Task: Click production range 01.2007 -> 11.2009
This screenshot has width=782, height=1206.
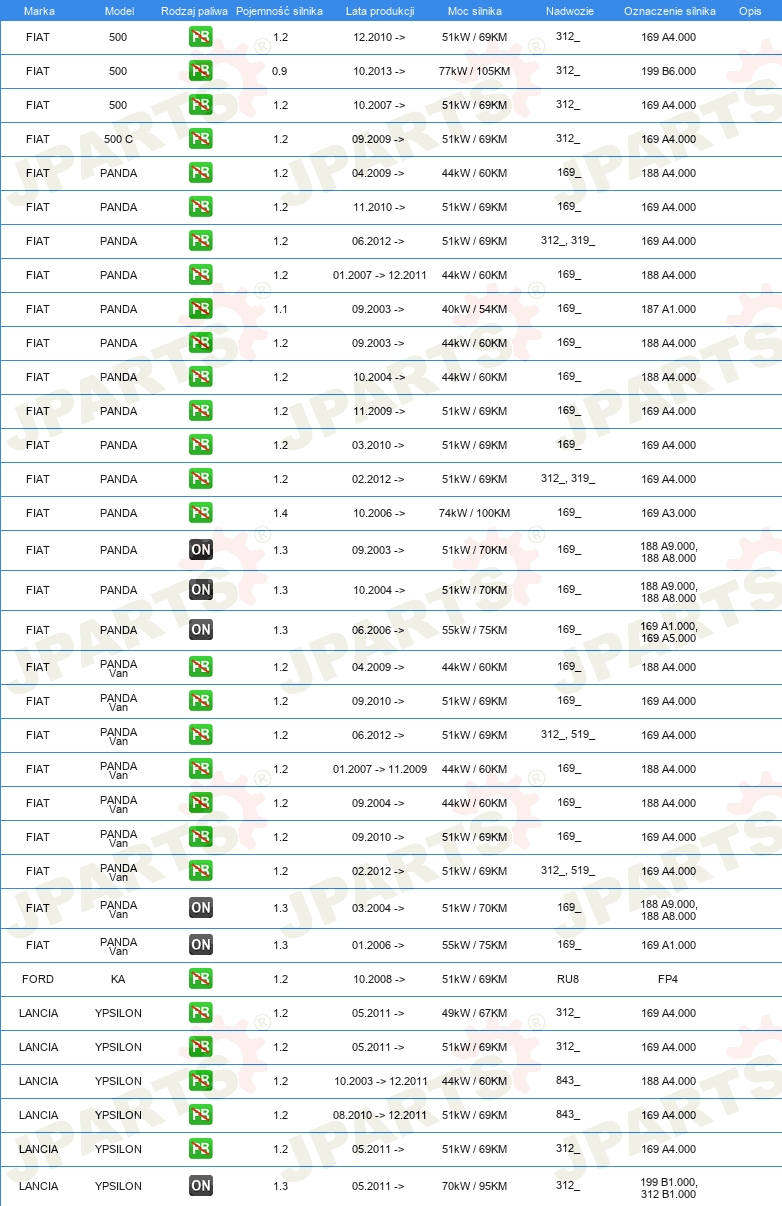Action: tap(380, 769)
